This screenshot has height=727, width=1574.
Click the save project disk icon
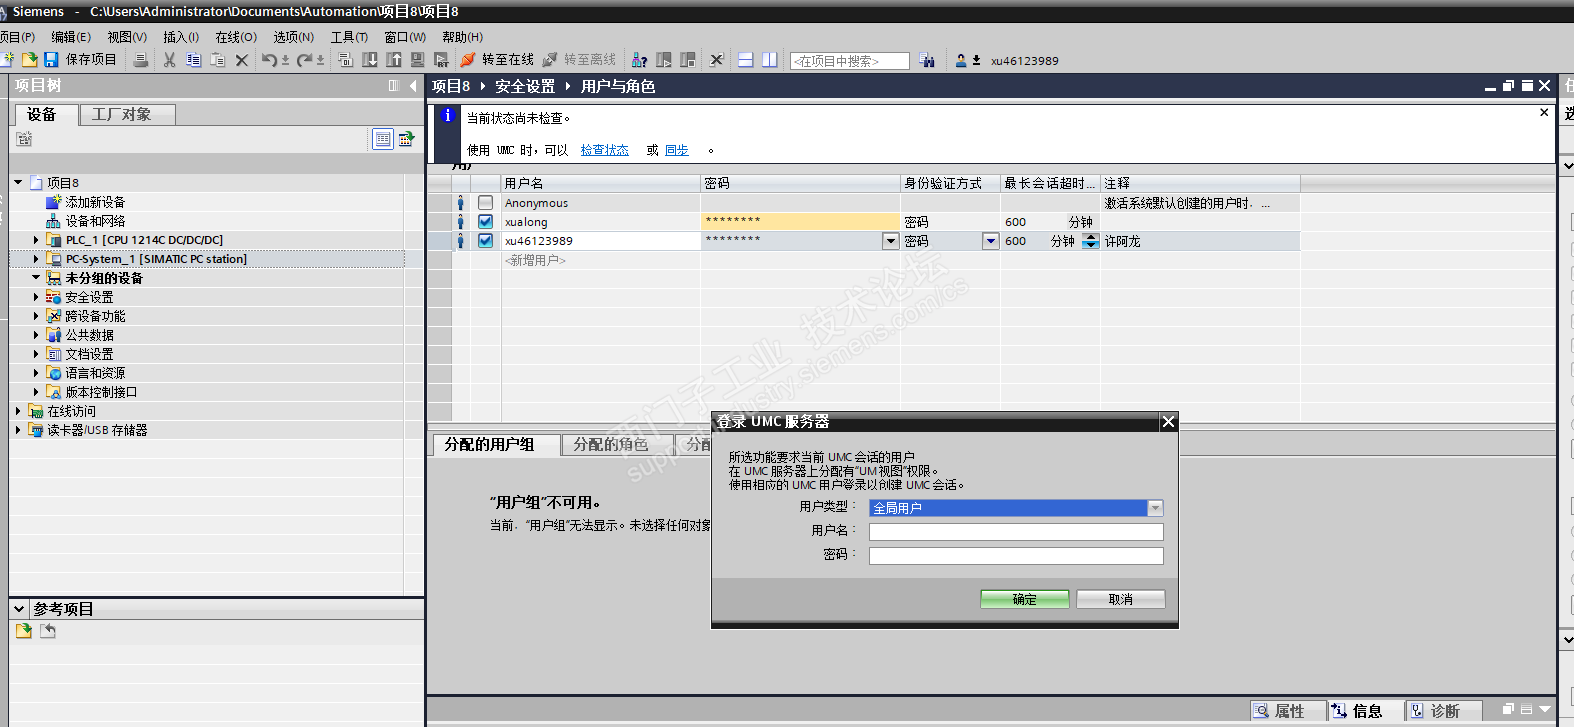point(51,60)
